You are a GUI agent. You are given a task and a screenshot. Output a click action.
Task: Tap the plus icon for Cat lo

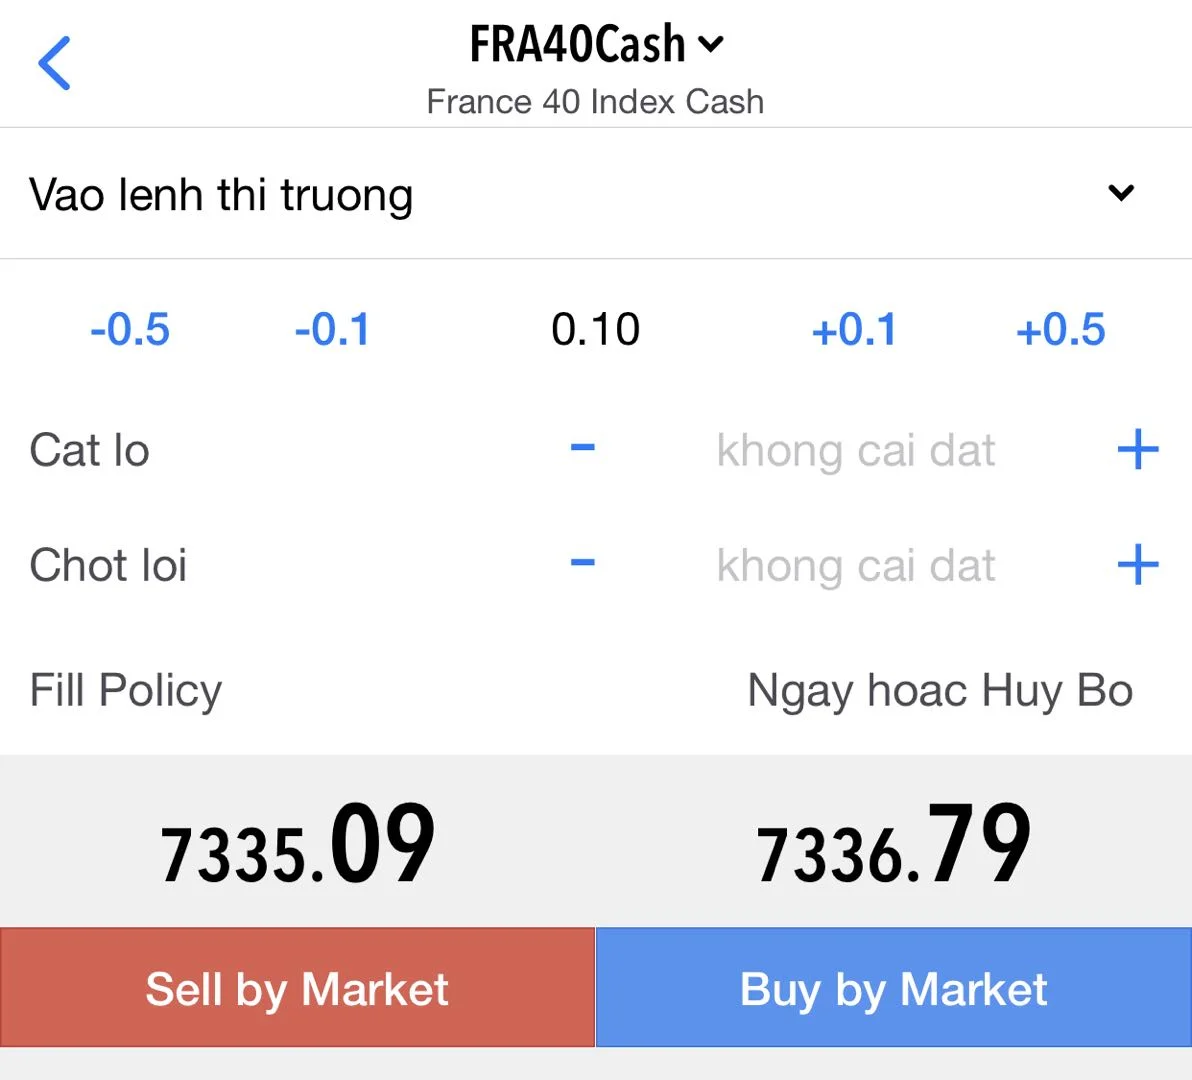click(x=1138, y=449)
